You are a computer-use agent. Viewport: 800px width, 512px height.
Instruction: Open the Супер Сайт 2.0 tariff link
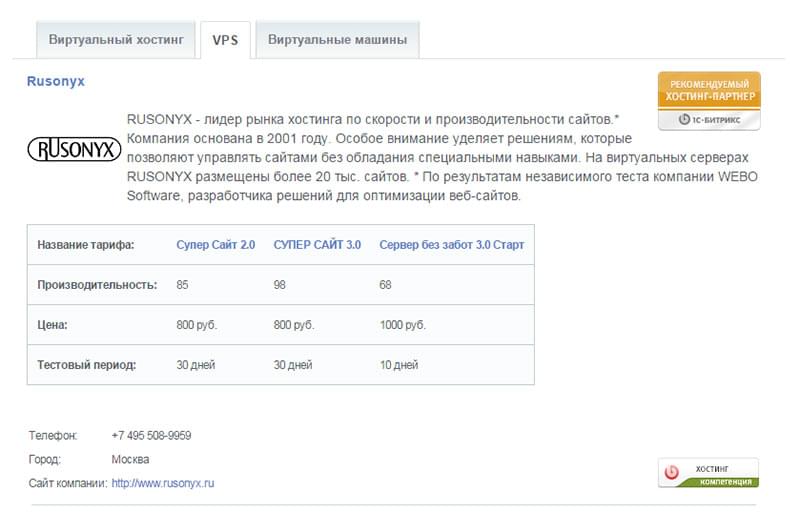[x=215, y=245]
